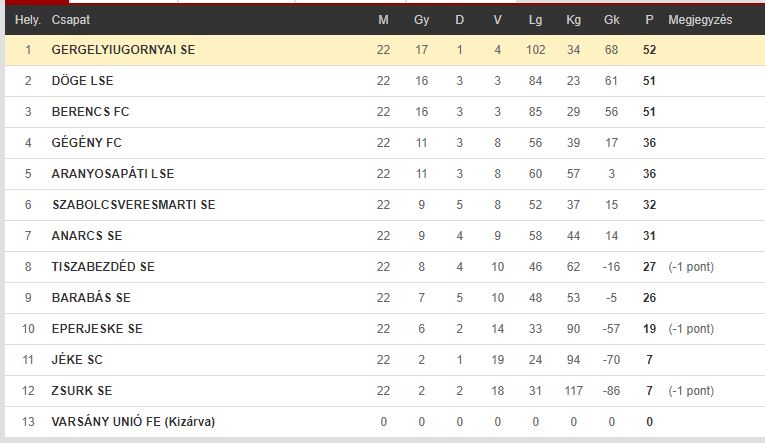Click the BARABÁS SE team name

click(91, 298)
